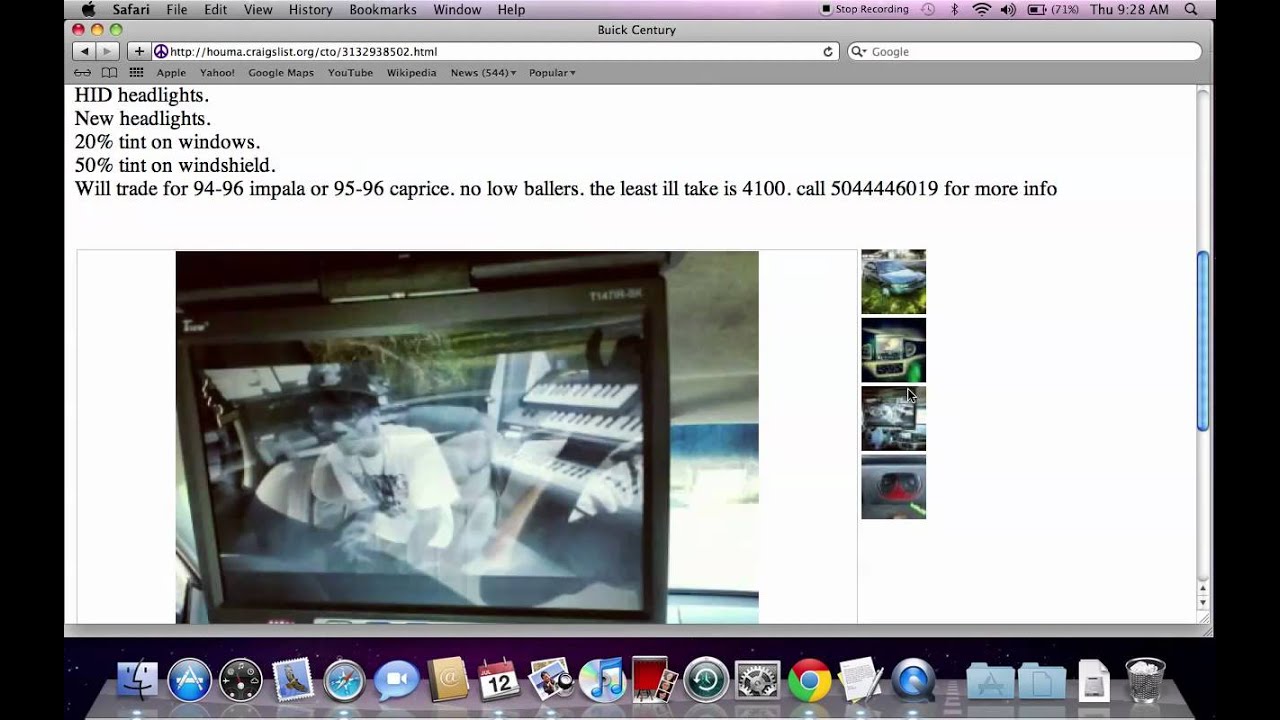Select the red light thumbnail

(x=894, y=487)
